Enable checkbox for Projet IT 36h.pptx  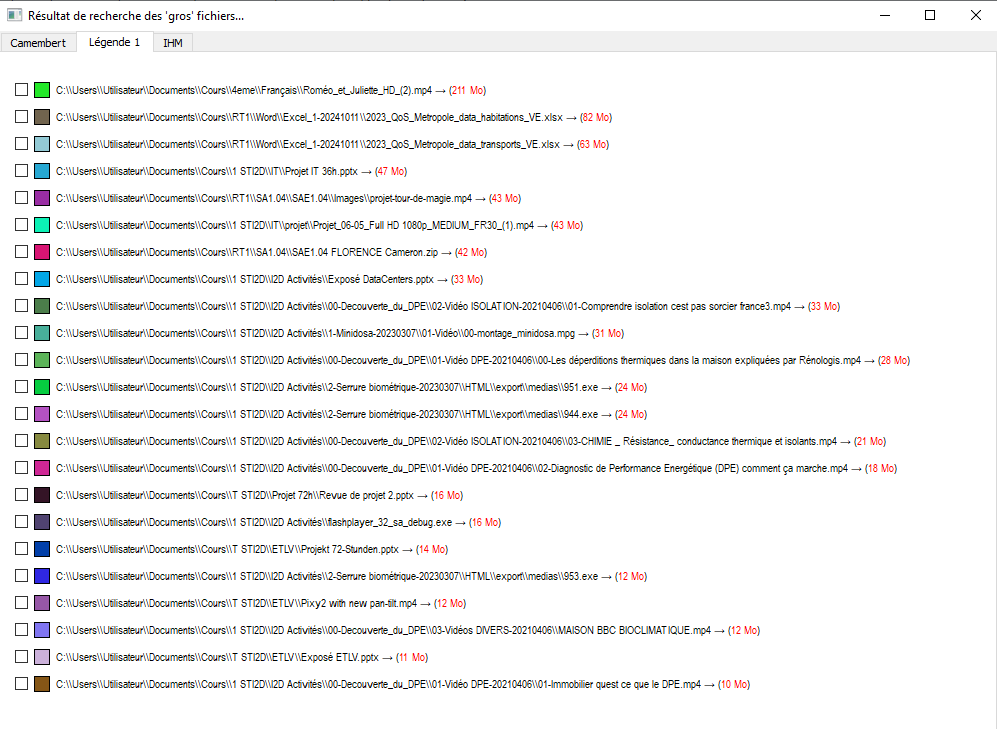(x=22, y=171)
